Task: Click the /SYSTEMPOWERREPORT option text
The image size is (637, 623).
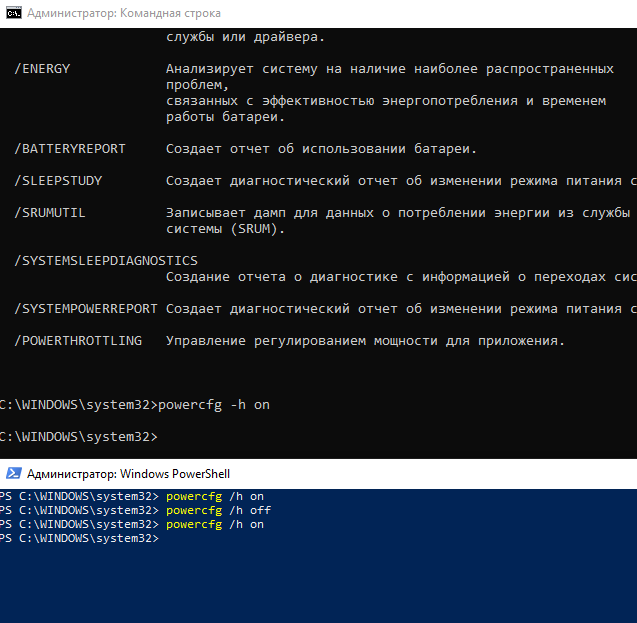Action: click(86, 309)
